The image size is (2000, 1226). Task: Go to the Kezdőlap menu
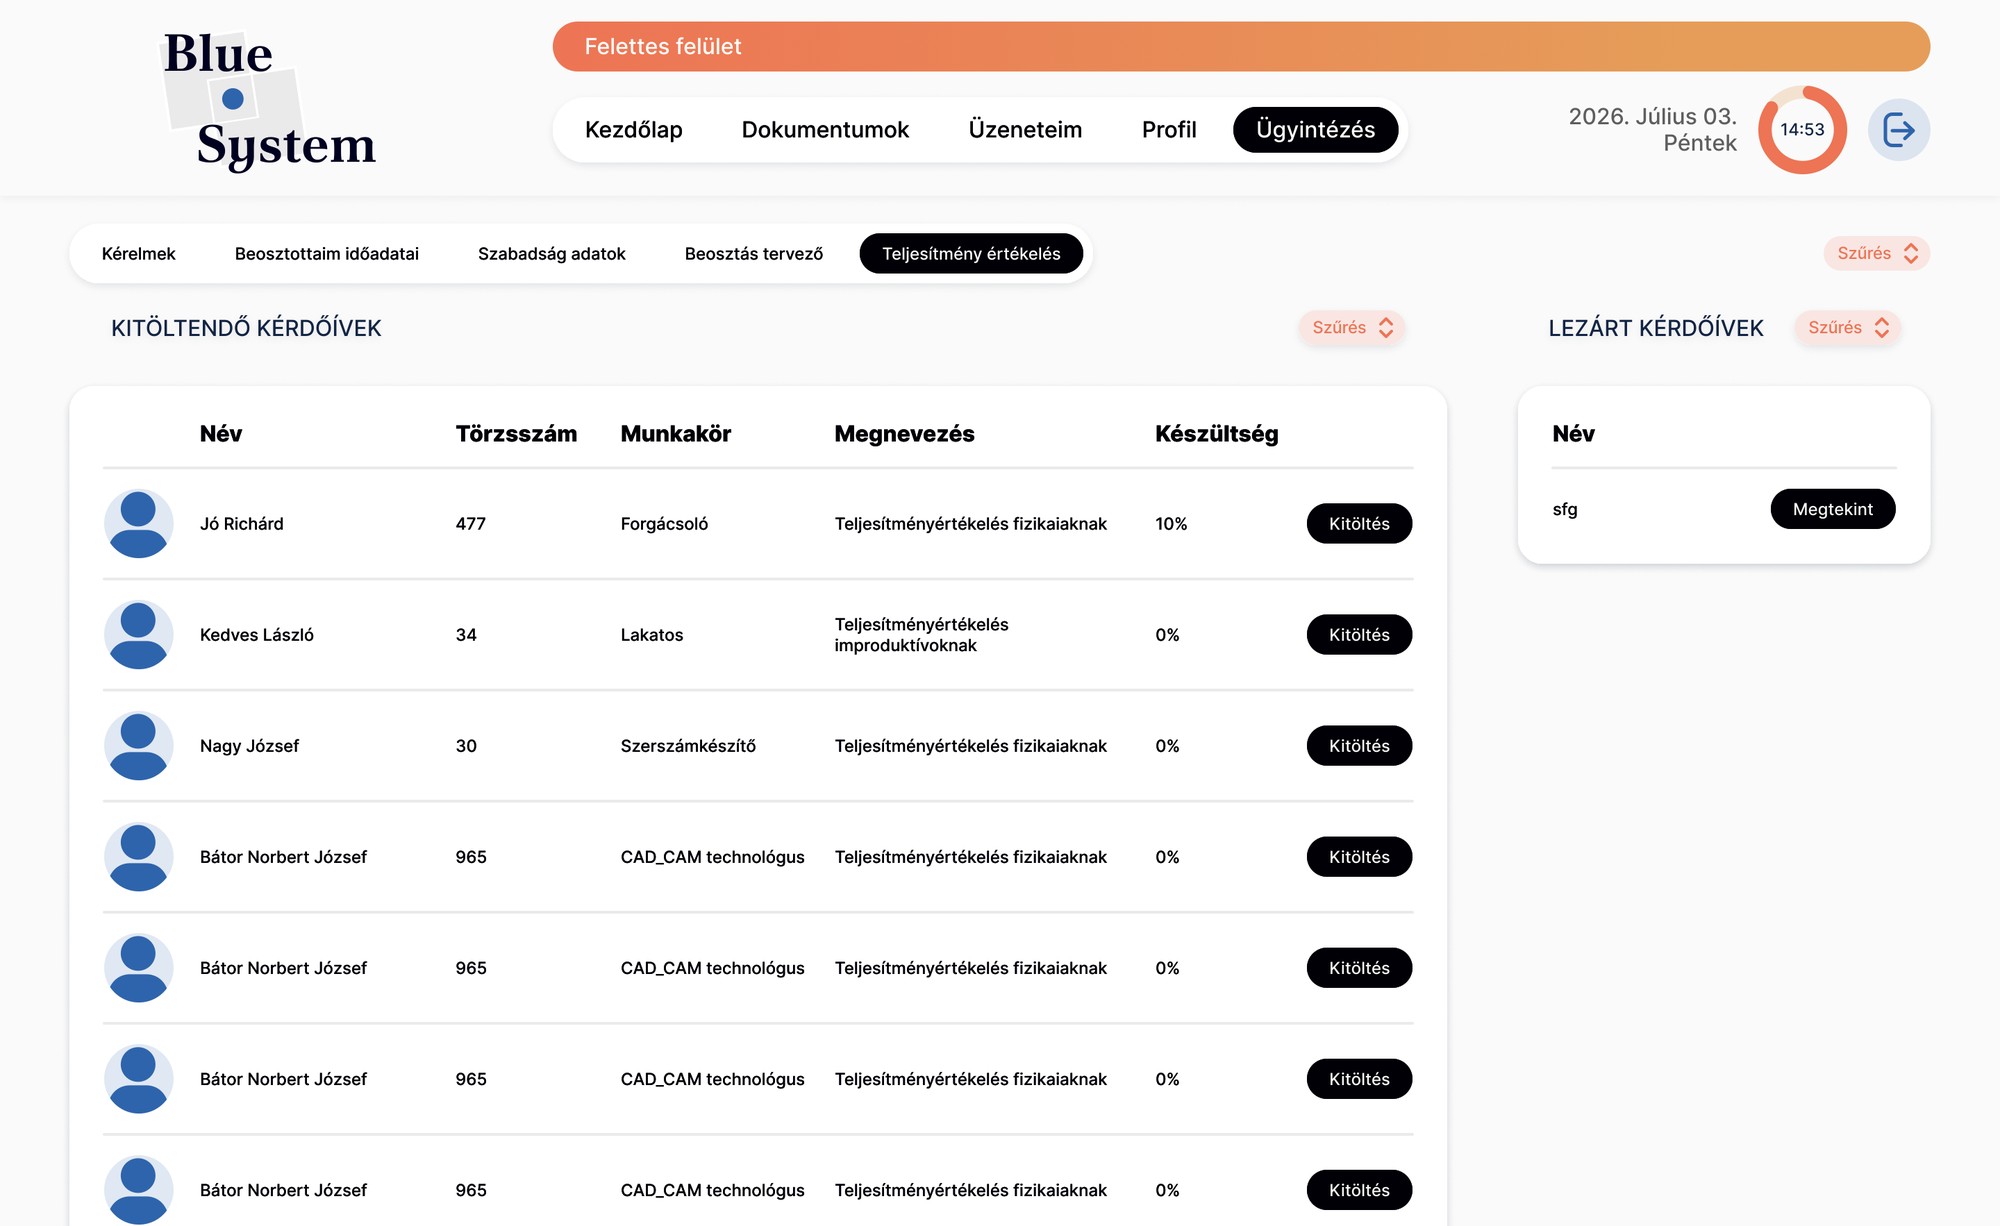click(x=633, y=130)
